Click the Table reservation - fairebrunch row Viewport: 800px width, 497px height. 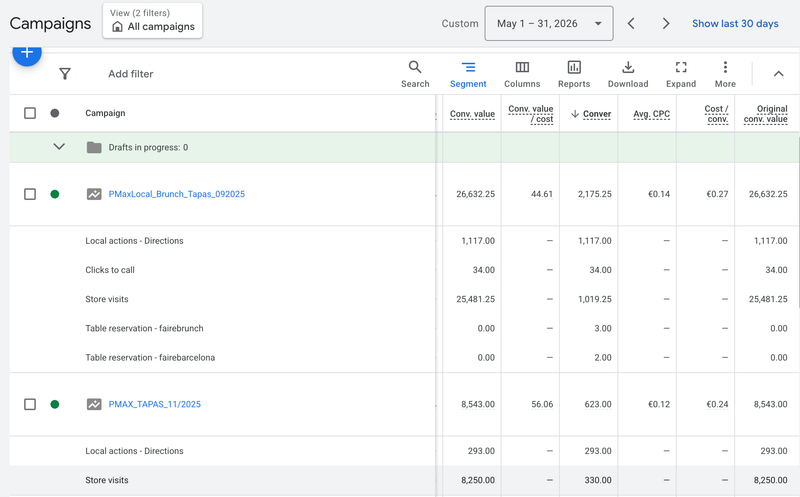(x=144, y=328)
